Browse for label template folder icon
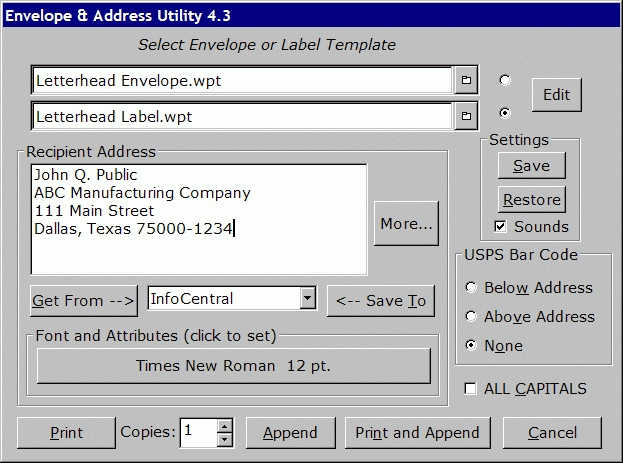The height and width of the screenshot is (463, 623). click(466, 116)
